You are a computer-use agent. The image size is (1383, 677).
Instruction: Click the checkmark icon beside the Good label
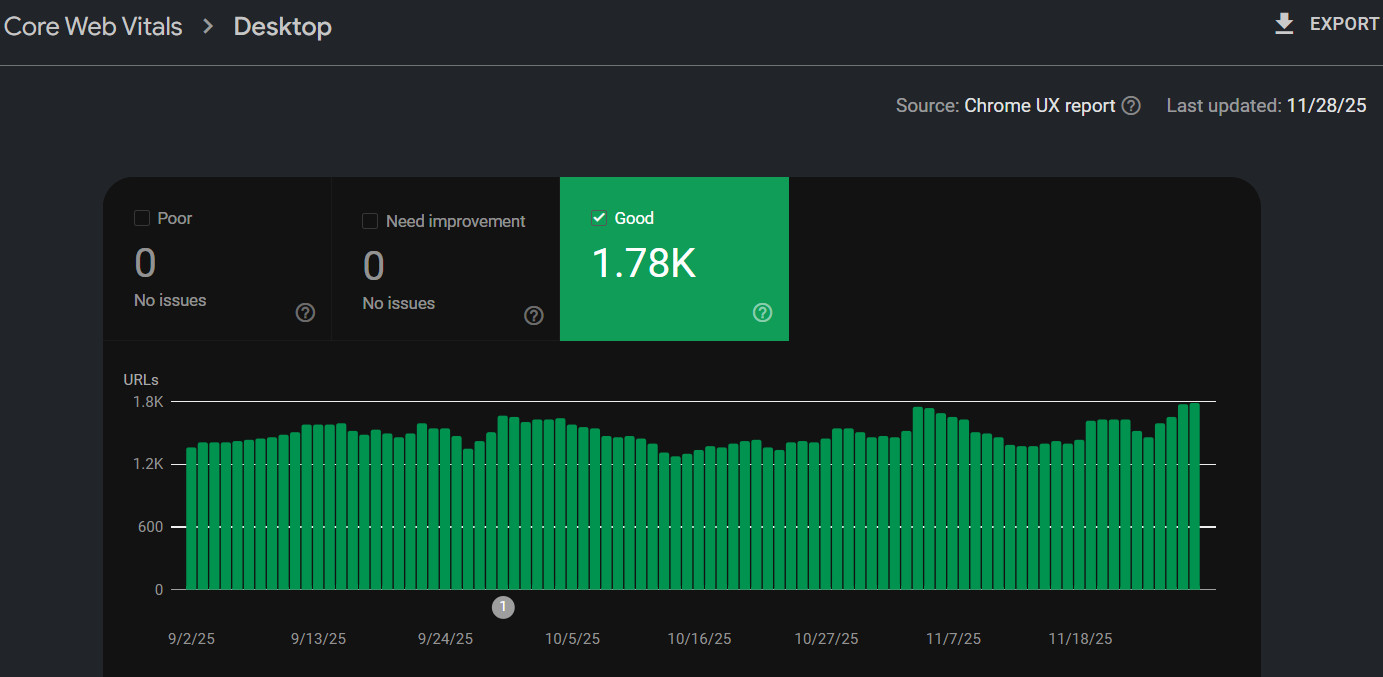coord(598,217)
